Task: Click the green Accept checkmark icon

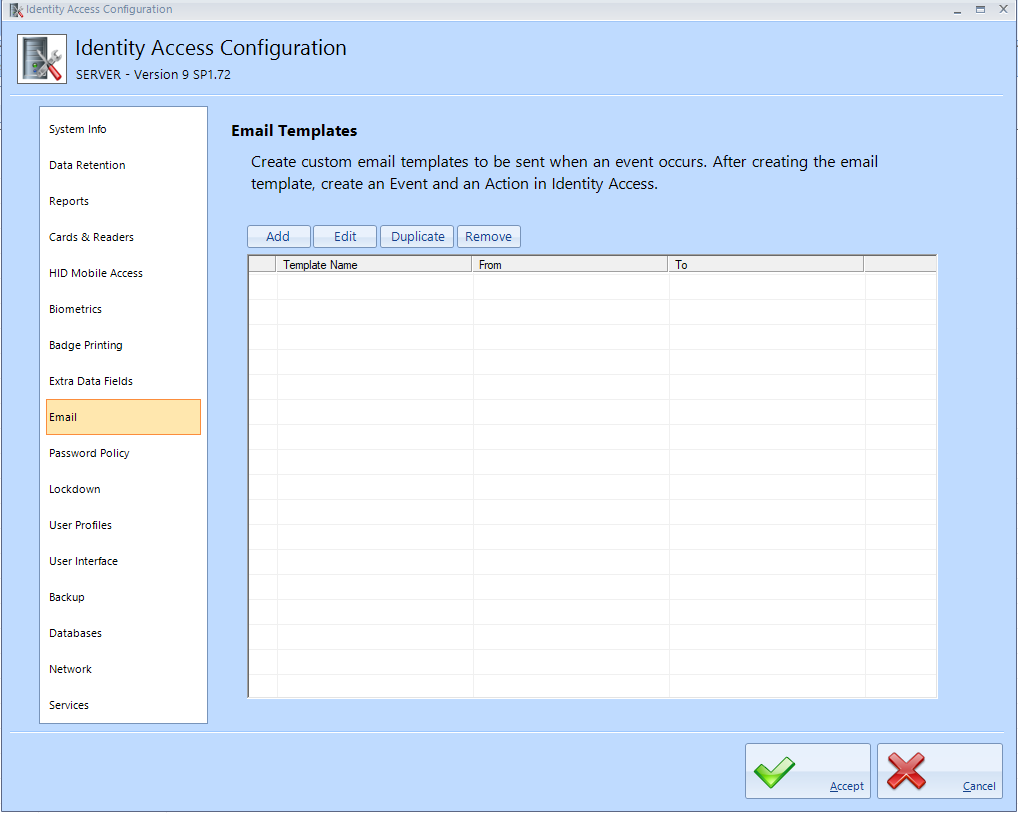Action: click(x=775, y=772)
